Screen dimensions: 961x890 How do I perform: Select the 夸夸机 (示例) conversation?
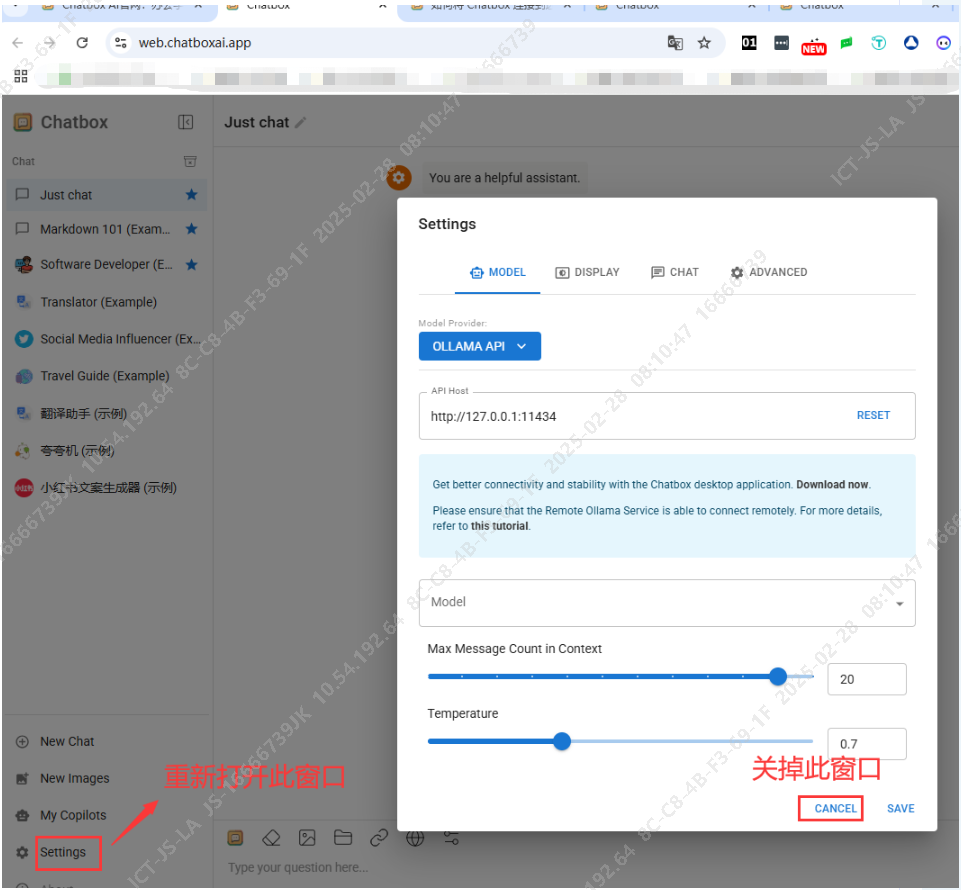coord(107,451)
